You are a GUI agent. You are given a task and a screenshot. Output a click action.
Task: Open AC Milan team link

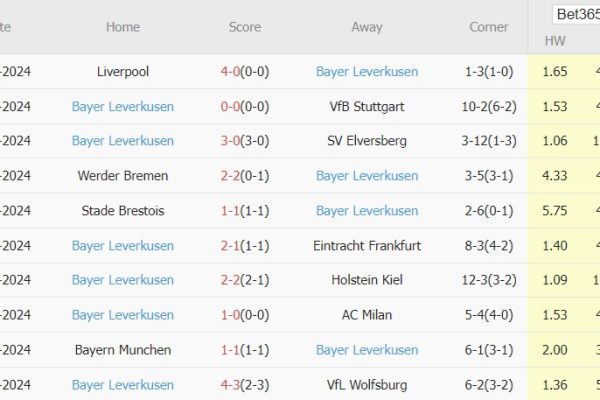tap(367, 315)
